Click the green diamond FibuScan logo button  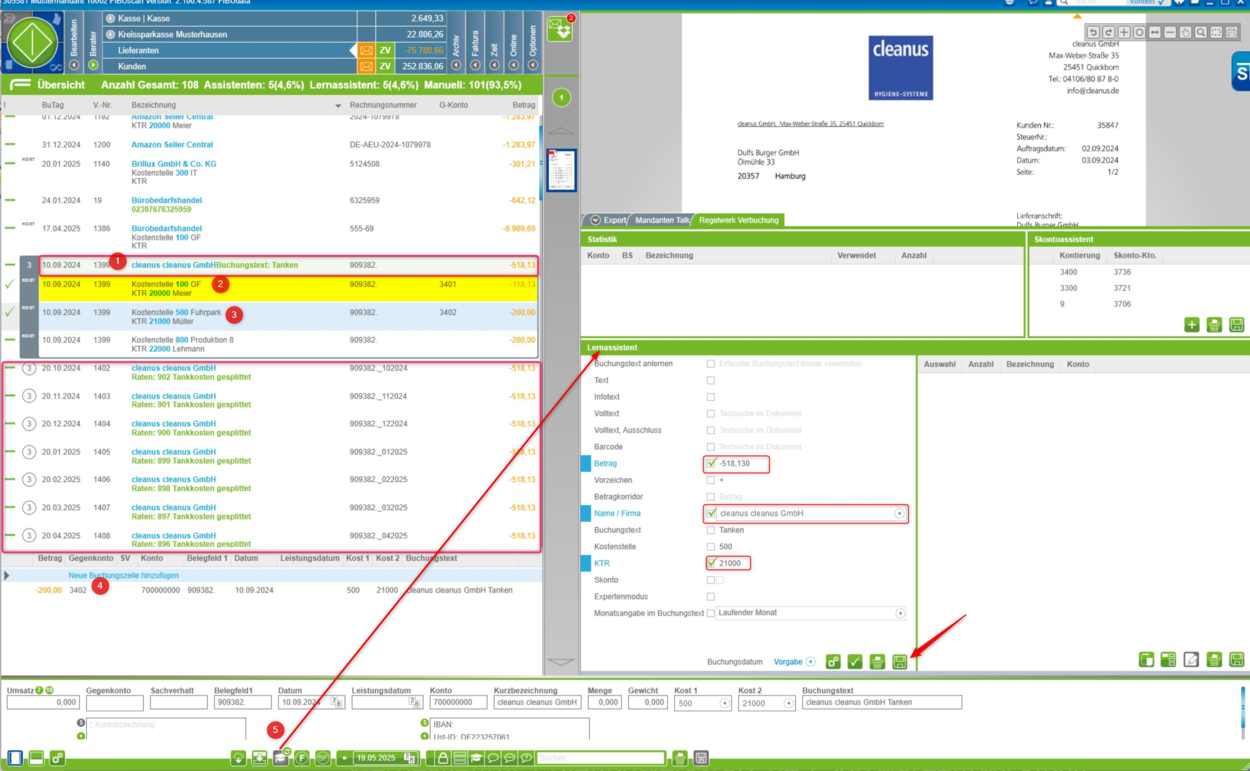[x=34, y=44]
